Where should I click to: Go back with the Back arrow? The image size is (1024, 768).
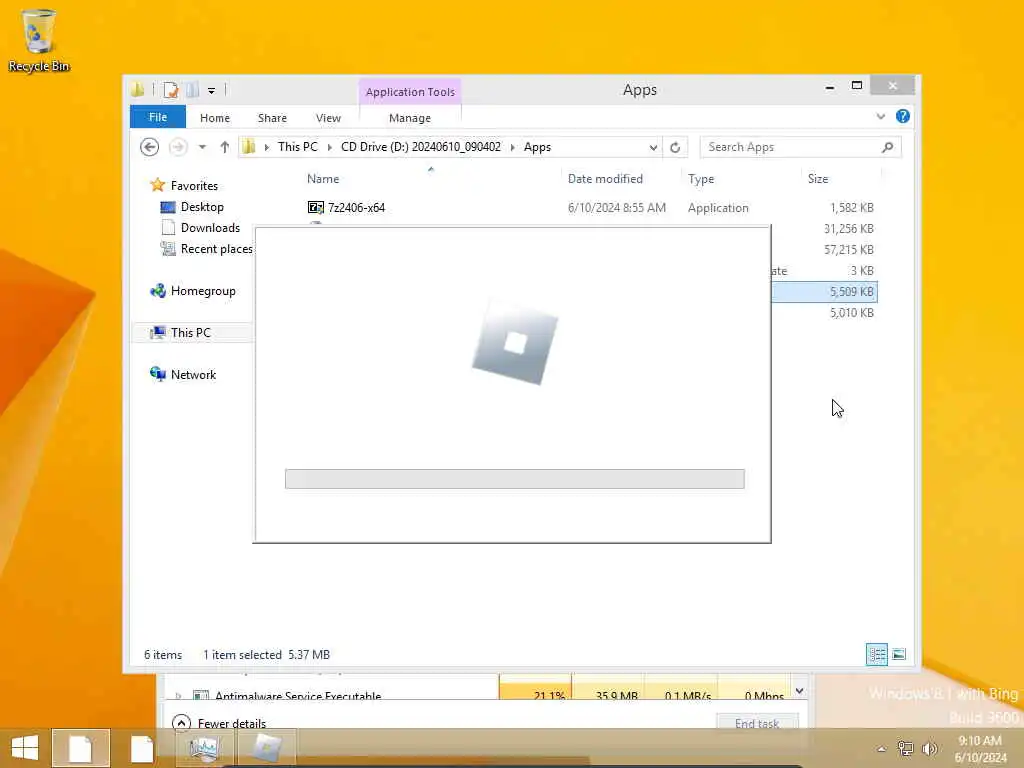[x=150, y=147]
